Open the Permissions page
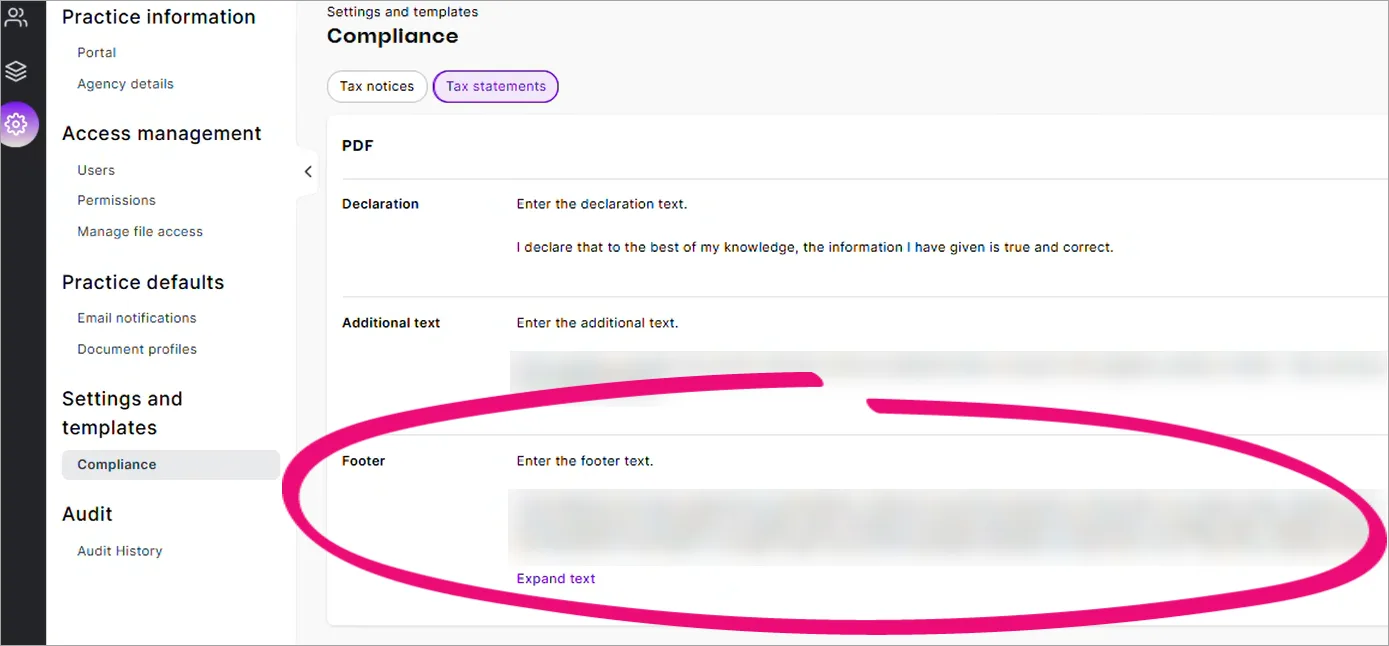The height and width of the screenshot is (646, 1389). point(116,200)
